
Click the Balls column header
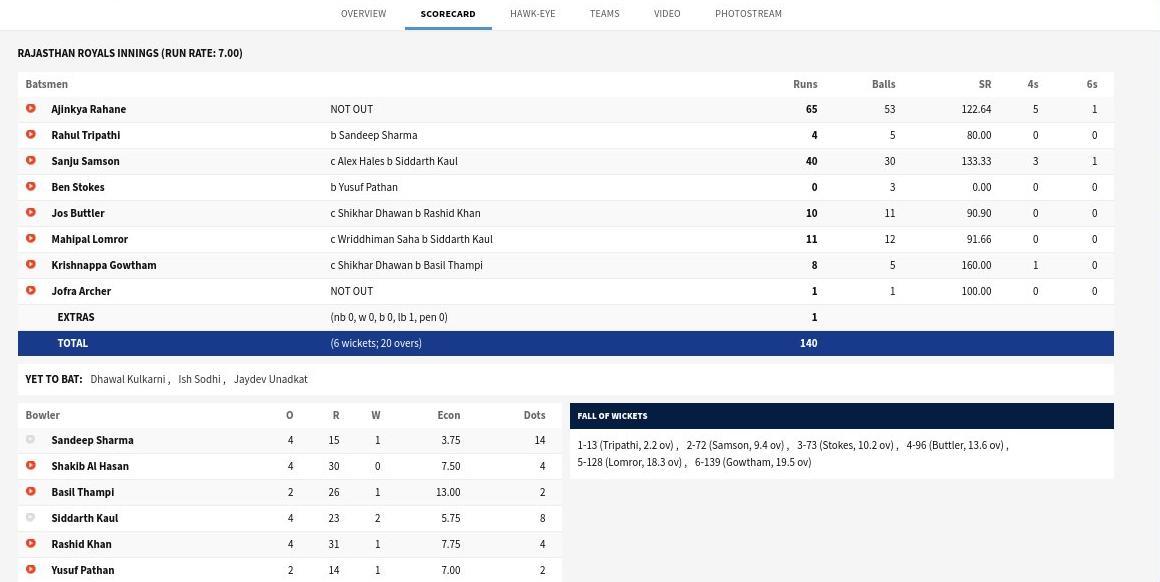point(883,84)
